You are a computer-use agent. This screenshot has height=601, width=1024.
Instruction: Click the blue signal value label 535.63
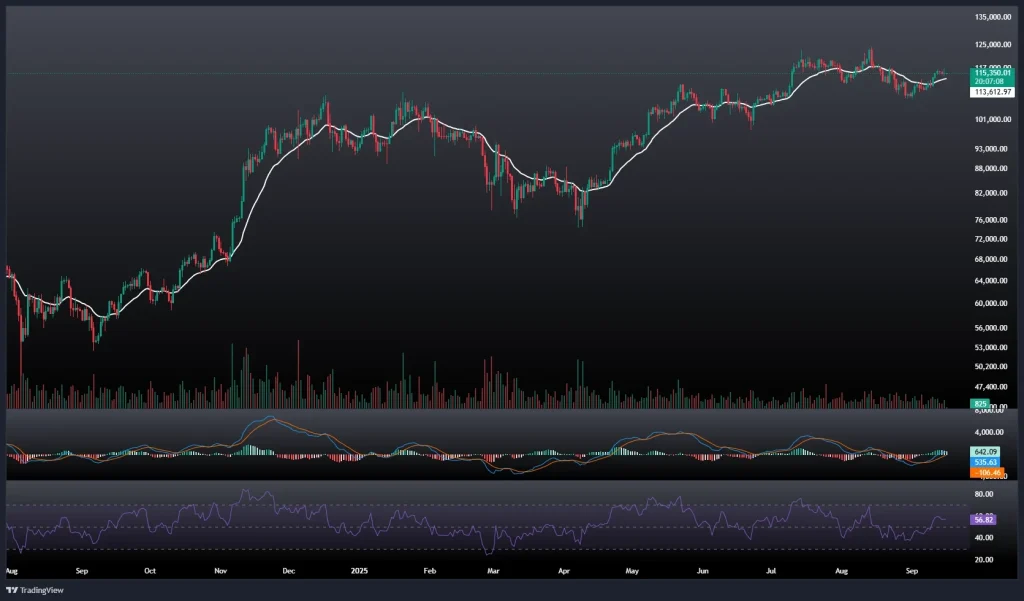pos(984,463)
